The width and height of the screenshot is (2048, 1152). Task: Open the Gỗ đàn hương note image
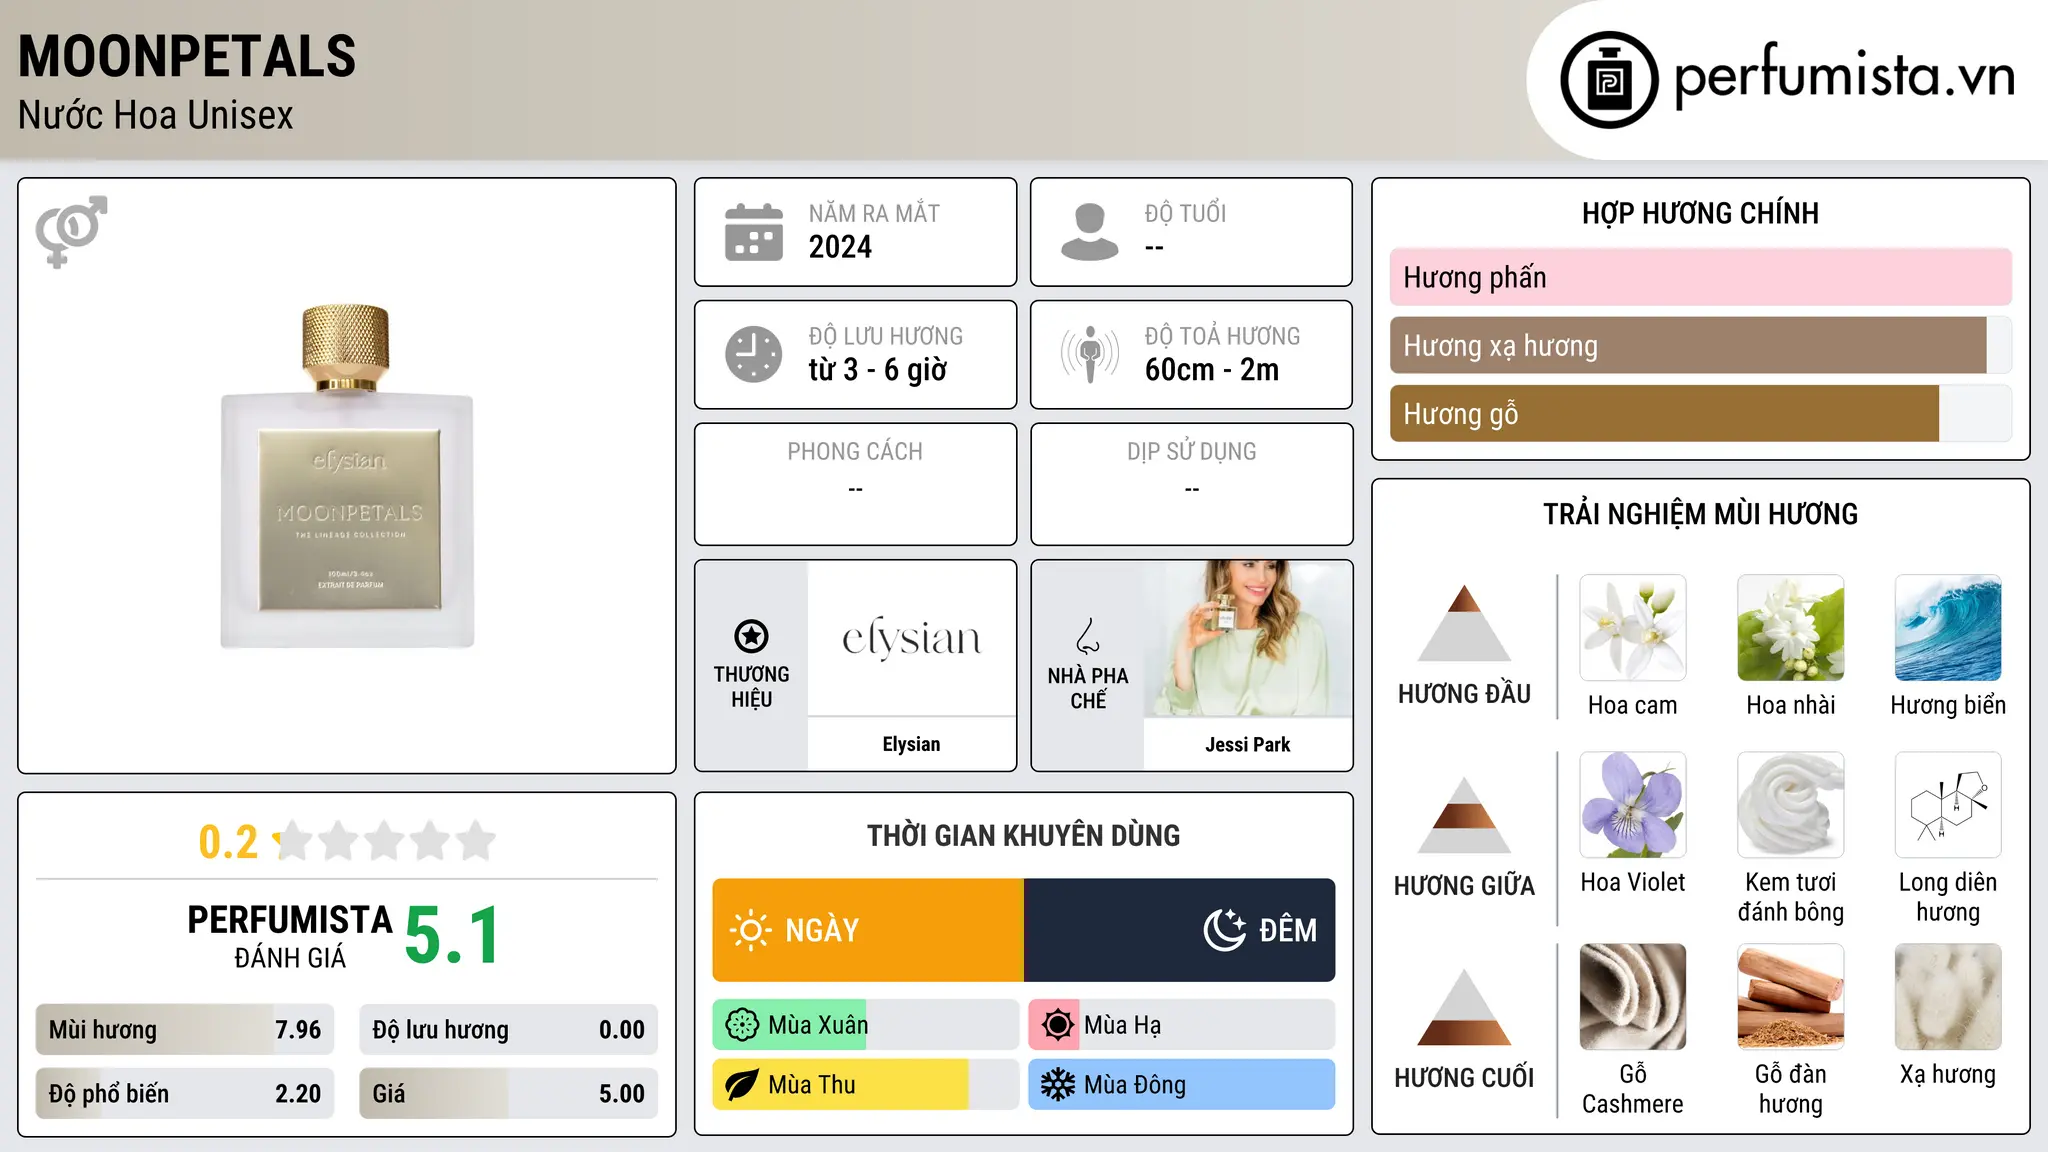1791,997
